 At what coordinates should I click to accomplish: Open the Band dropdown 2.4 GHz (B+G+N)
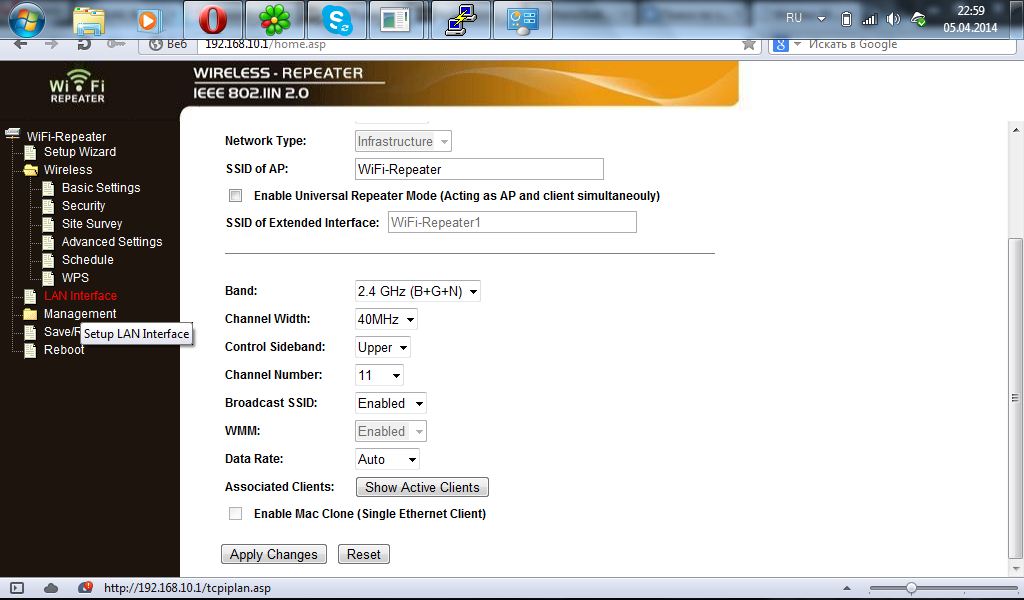coord(417,291)
